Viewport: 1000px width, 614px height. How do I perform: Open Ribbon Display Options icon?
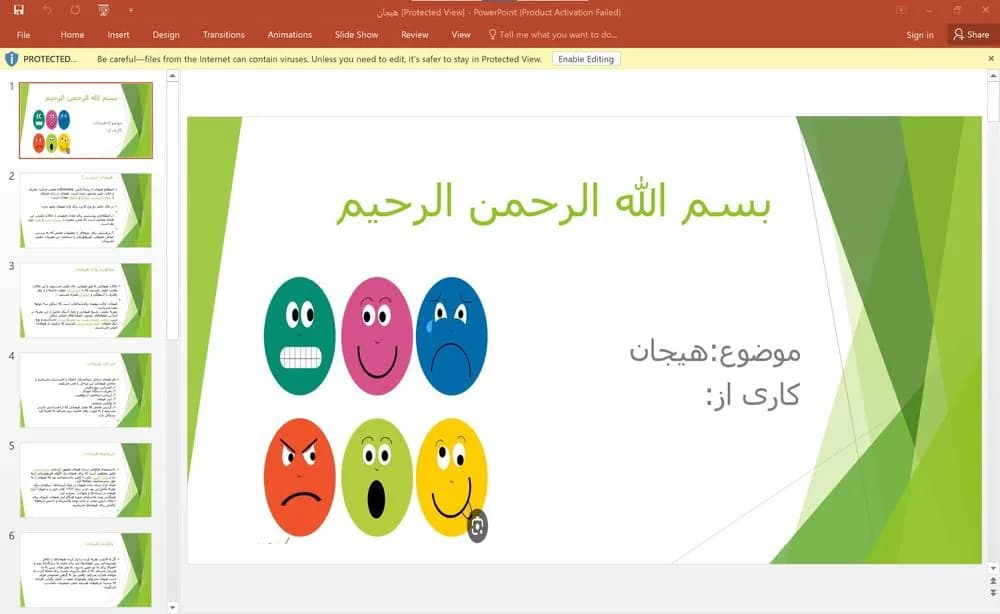pyautogui.click(x=901, y=10)
